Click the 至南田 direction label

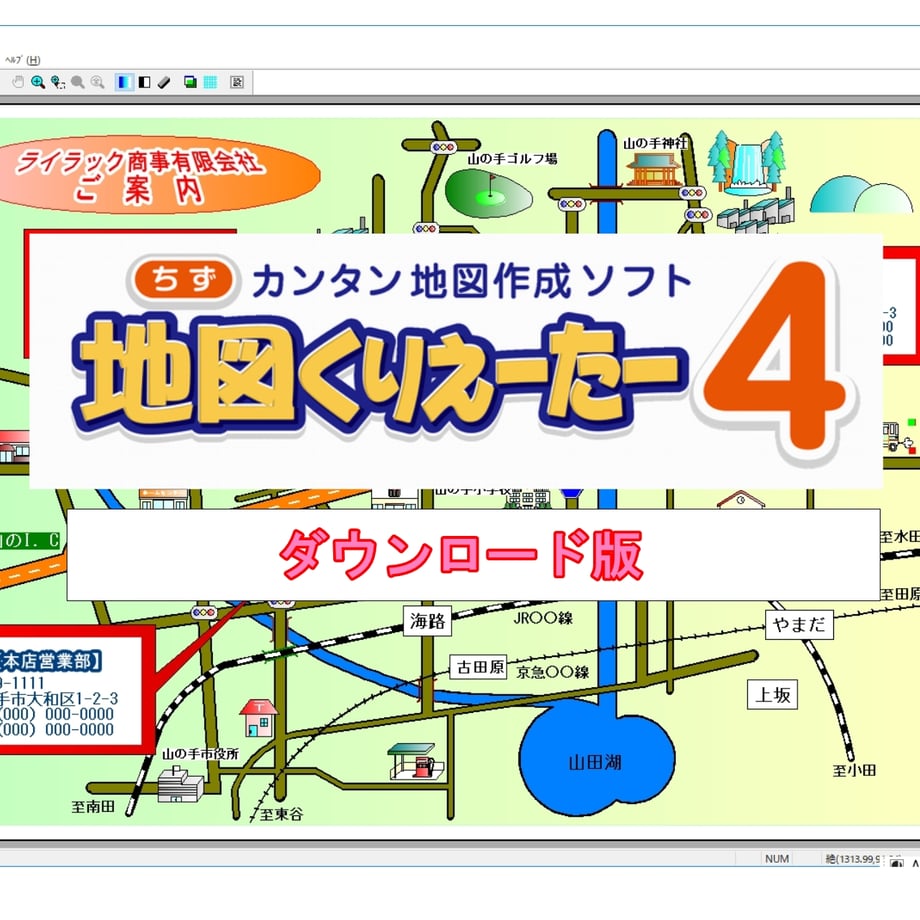coord(93,807)
